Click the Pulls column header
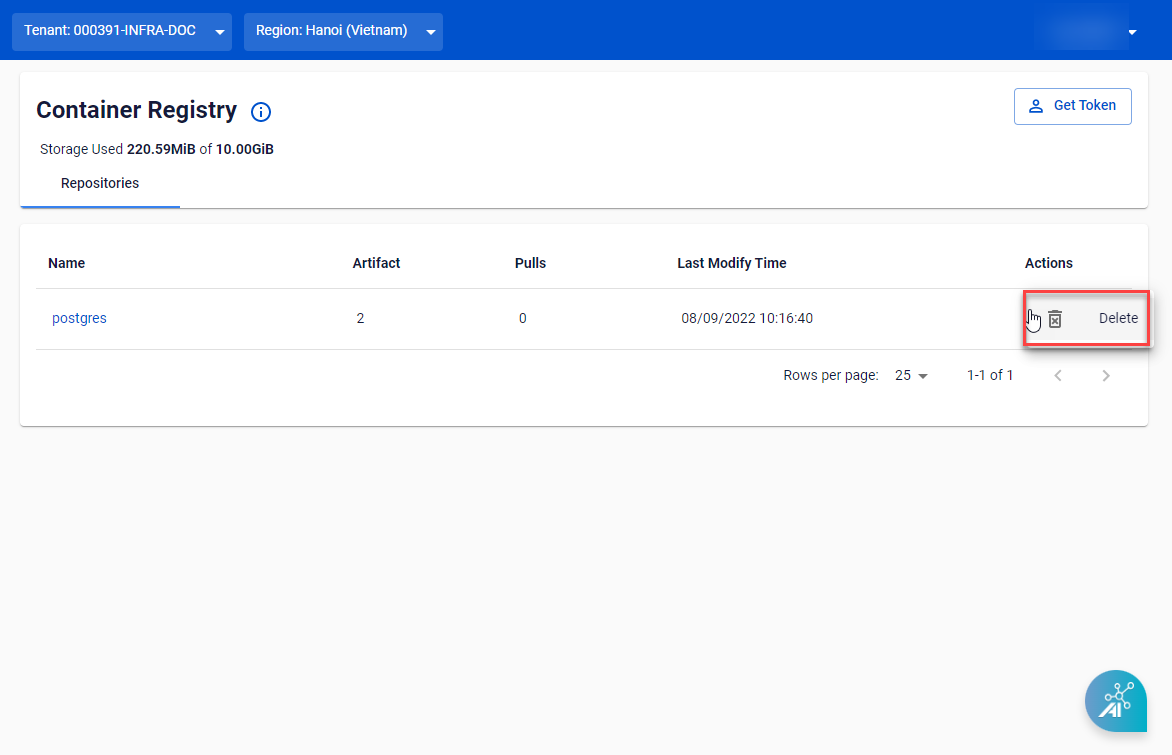Screen dimensions: 1172x755 click(530, 263)
